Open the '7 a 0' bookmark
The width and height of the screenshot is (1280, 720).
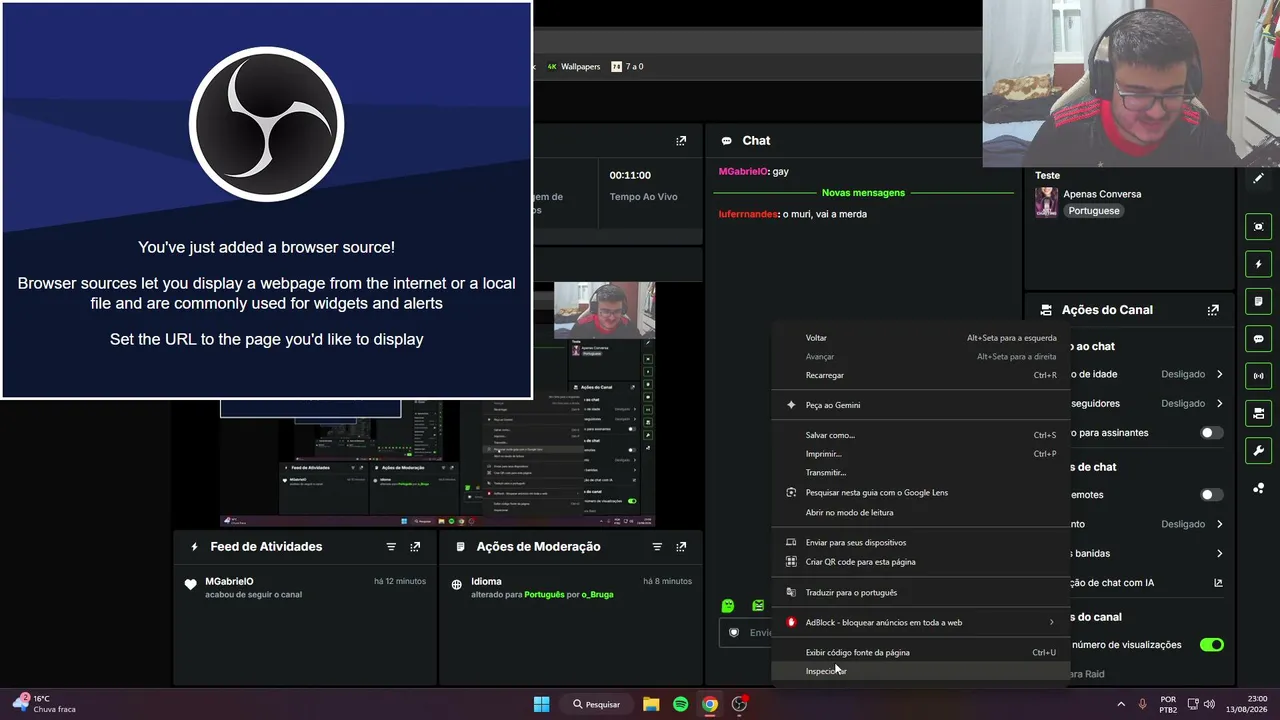(x=627, y=67)
